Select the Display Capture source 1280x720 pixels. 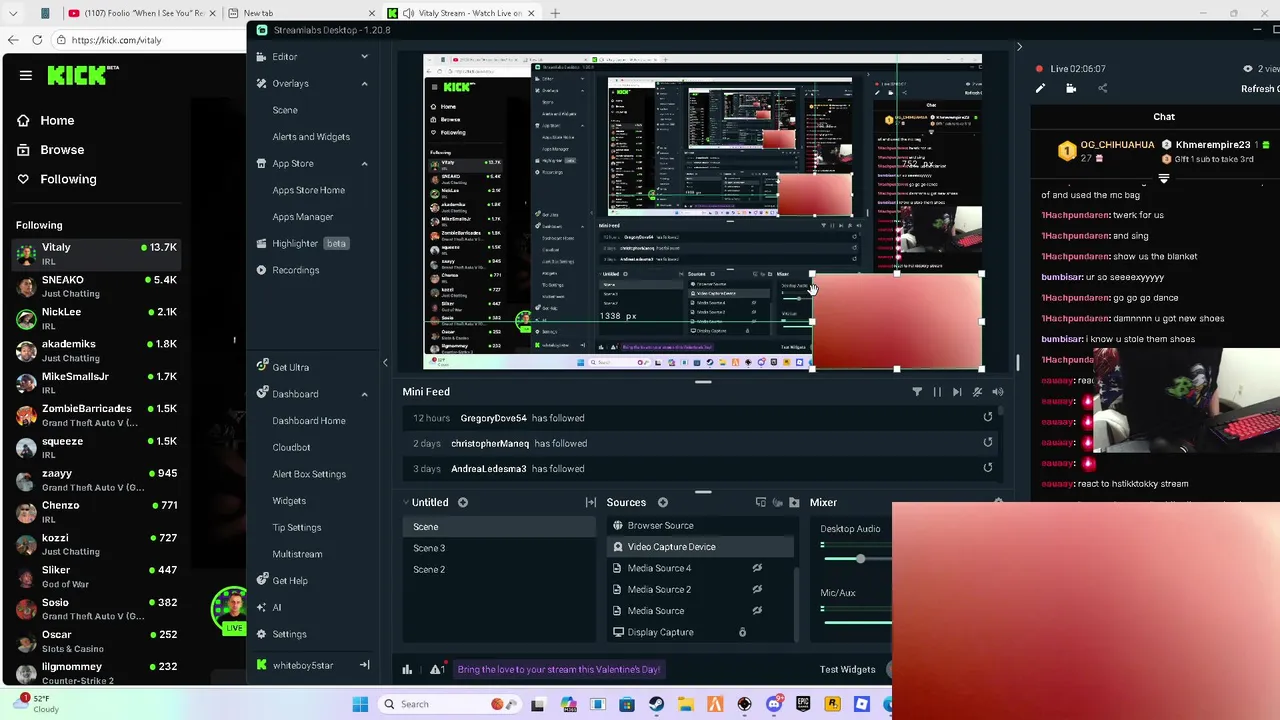pos(700,632)
